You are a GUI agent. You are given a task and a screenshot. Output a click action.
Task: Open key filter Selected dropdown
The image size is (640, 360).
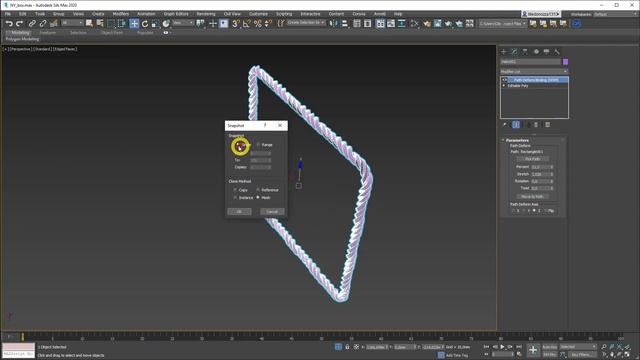pos(577,347)
